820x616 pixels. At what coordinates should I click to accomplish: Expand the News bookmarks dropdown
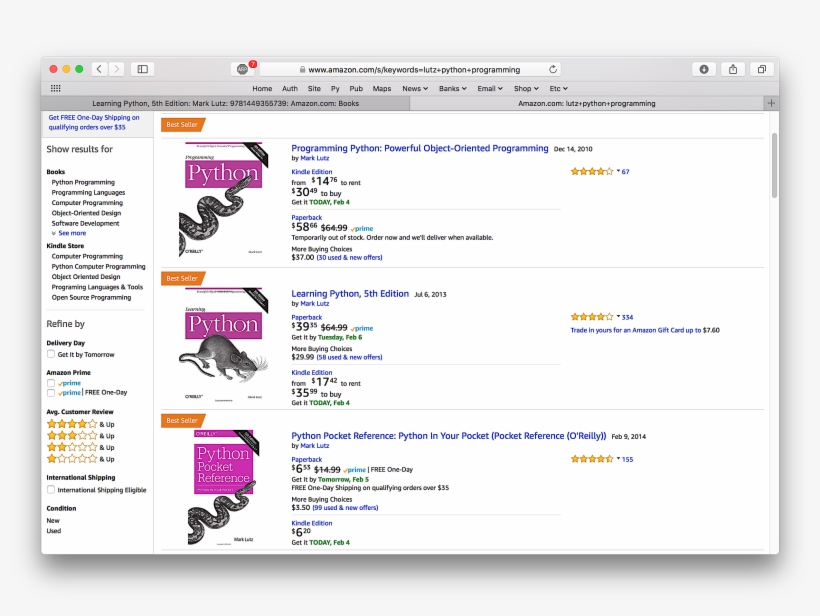[415, 88]
